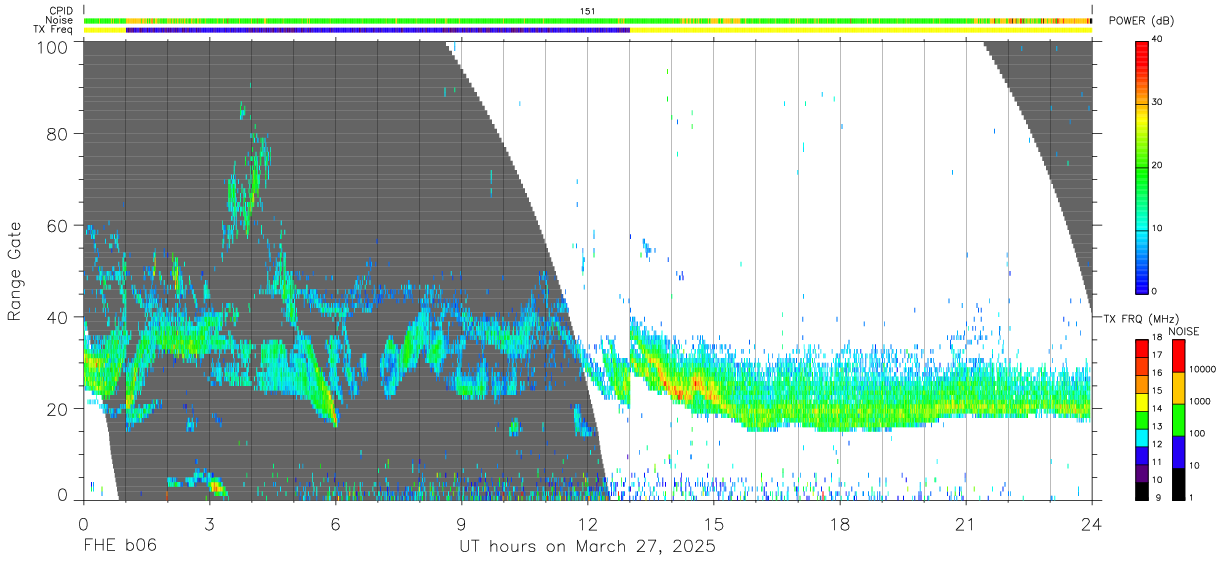Click the 21 tick on UT hours axis
The height and width of the screenshot is (567, 1228).
tap(965, 524)
